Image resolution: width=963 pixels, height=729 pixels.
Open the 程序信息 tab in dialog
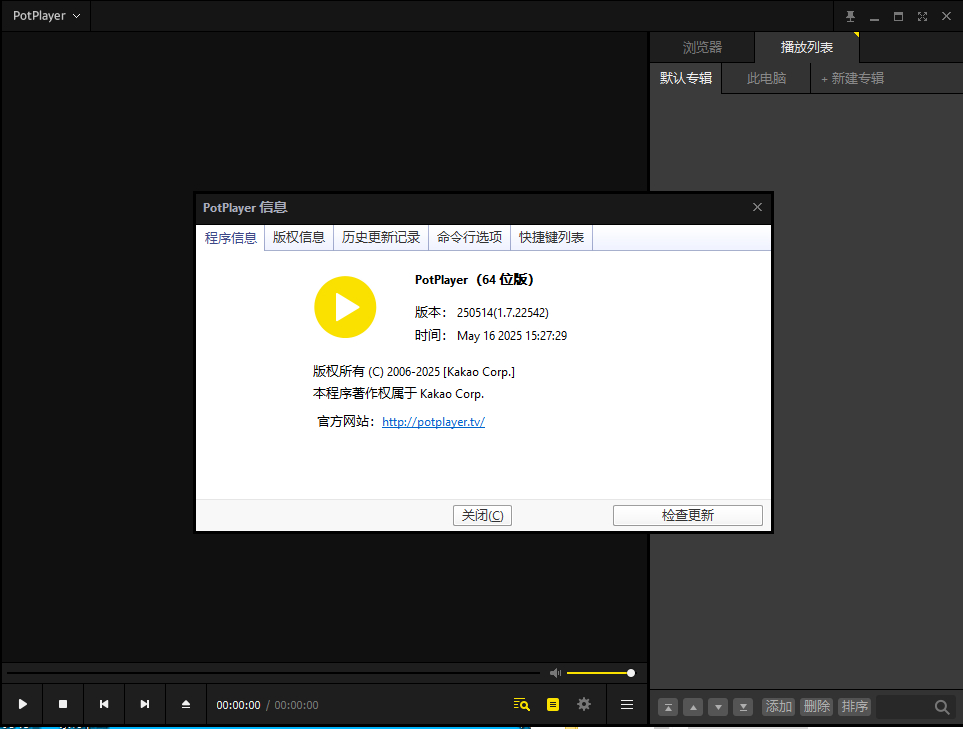[x=230, y=238]
